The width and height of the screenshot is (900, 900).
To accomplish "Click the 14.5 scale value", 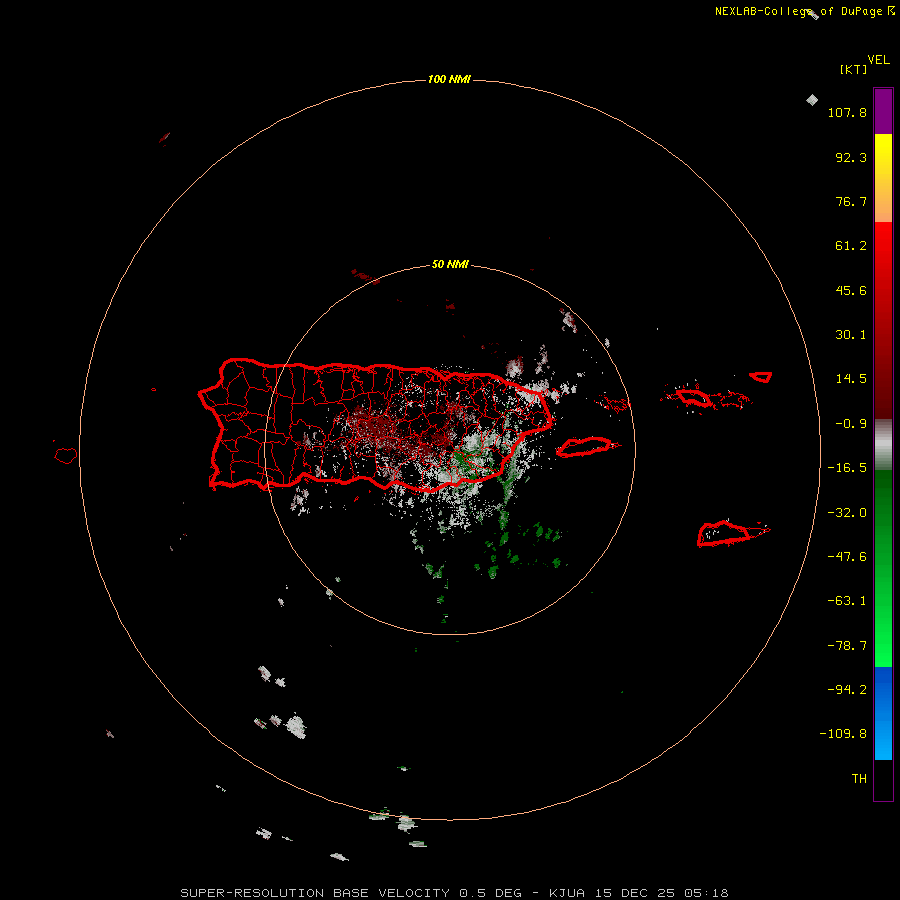I will click(x=851, y=379).
